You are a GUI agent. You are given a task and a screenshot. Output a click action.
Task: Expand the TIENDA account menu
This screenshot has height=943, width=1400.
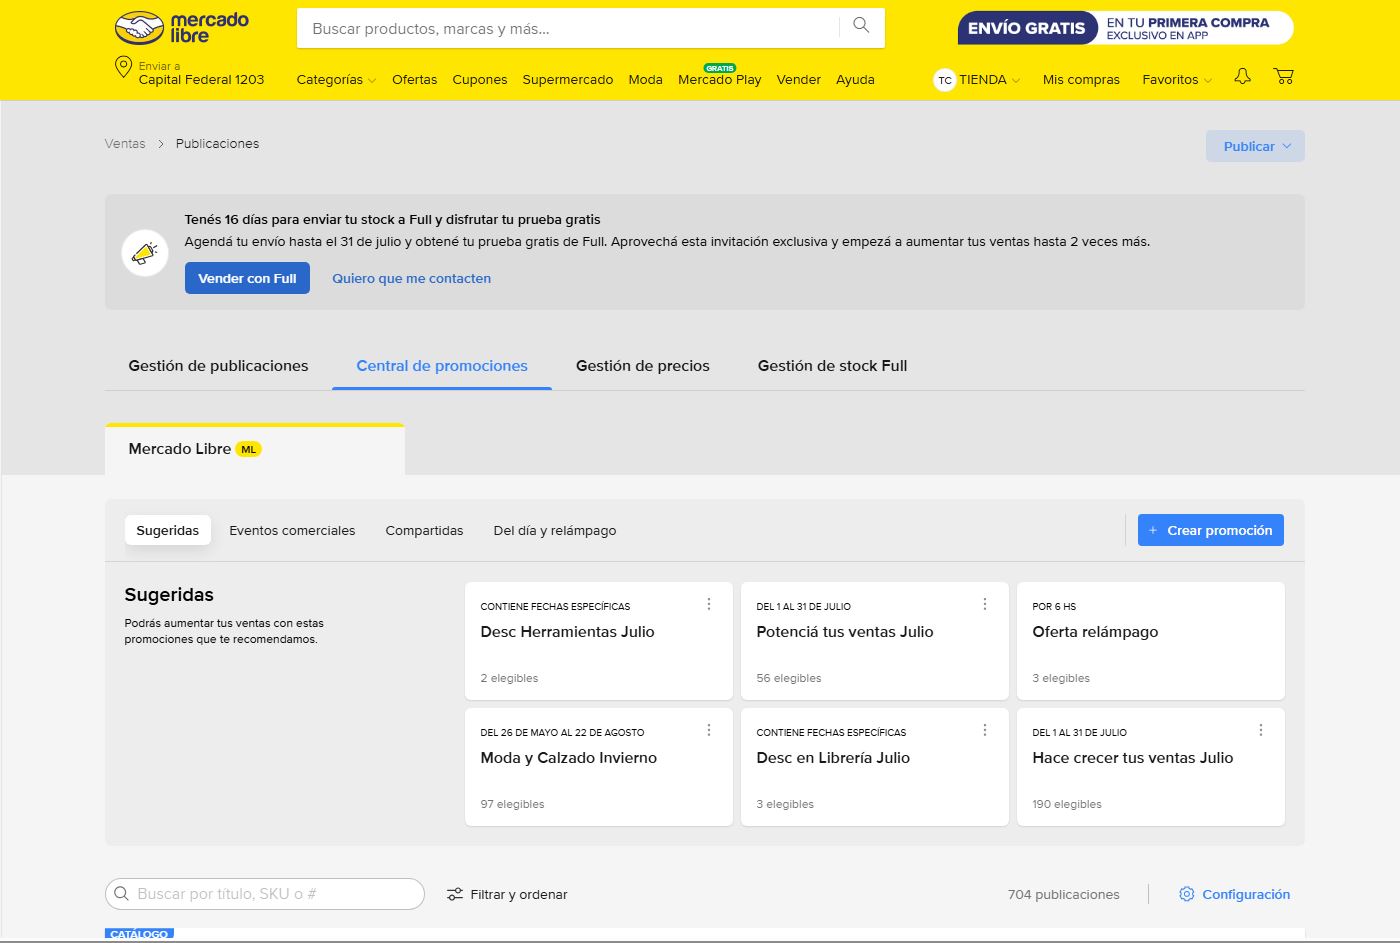978,80
